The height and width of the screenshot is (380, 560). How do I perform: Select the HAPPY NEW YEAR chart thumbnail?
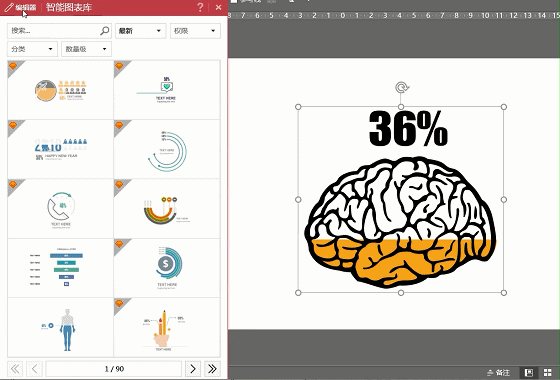coord(60,149)
